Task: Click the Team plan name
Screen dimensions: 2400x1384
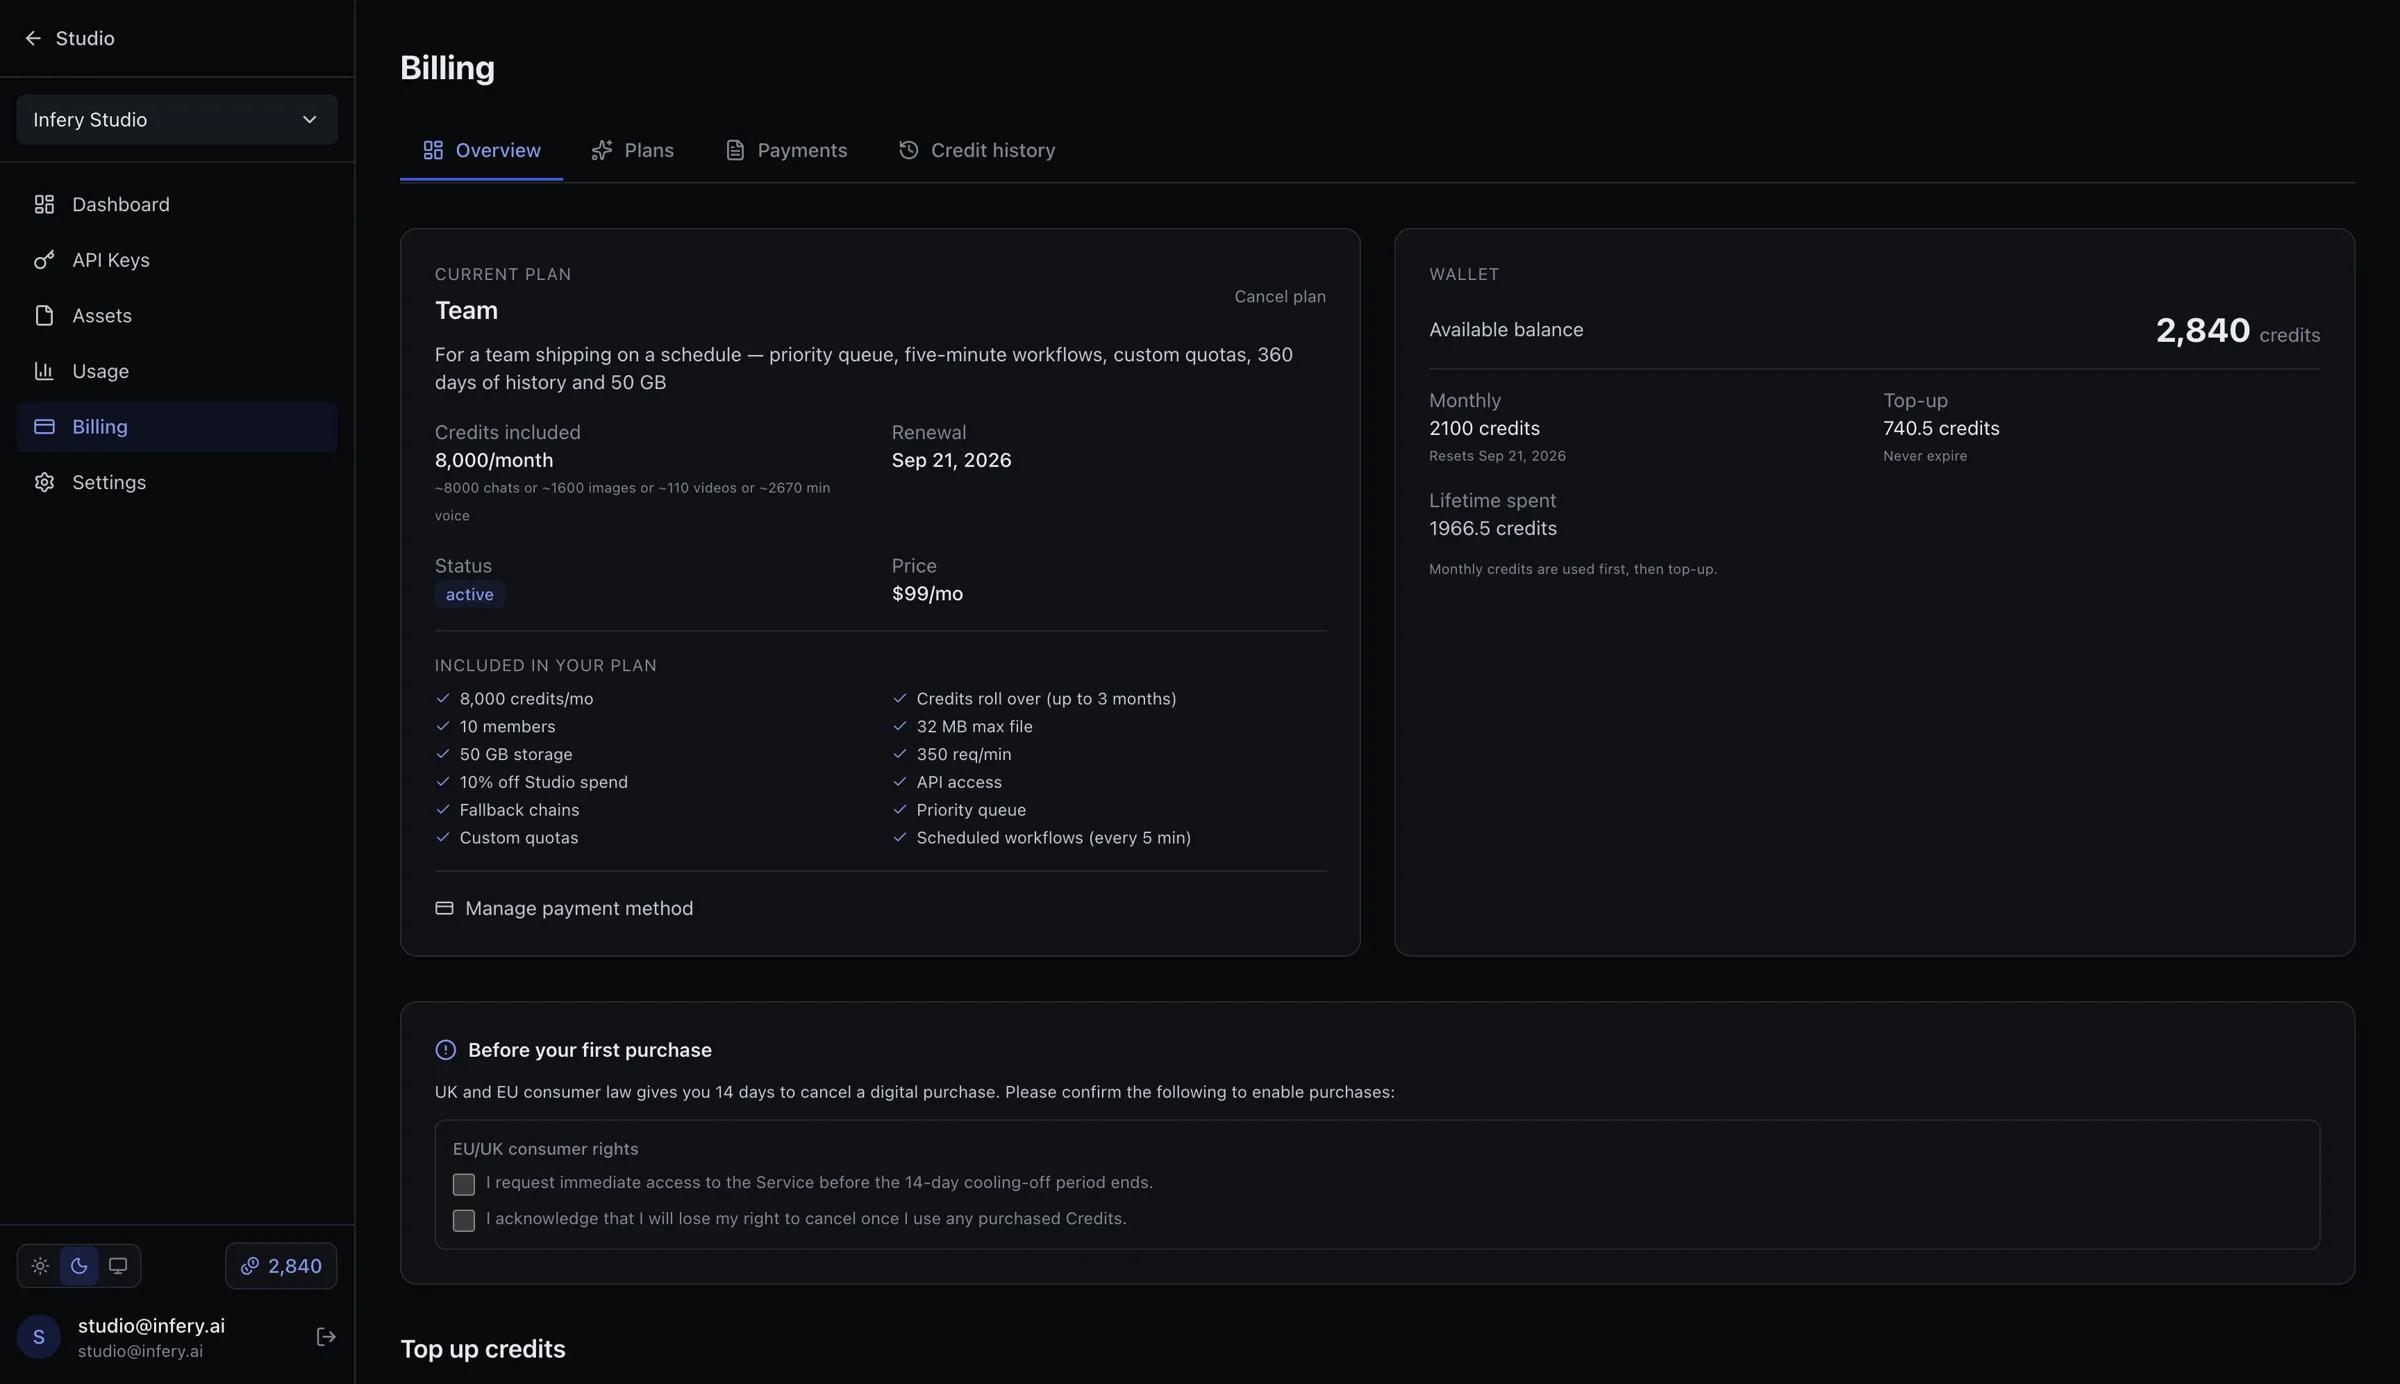Action: pos(466,311)
